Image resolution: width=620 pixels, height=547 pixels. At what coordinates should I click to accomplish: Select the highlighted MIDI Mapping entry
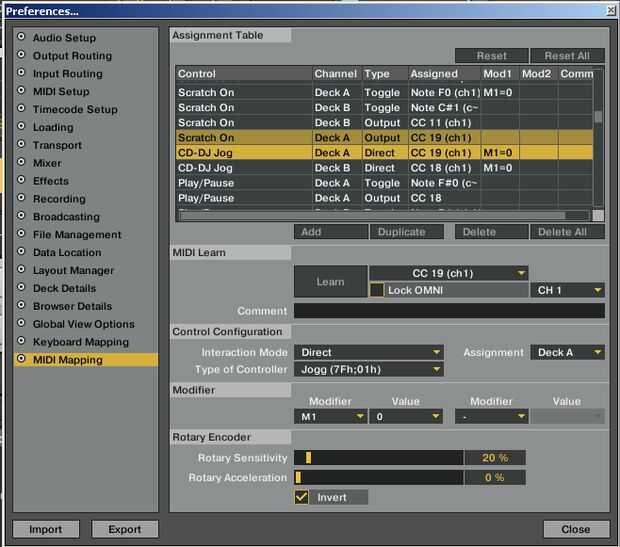pyautogui.click(x=86, y=360)
